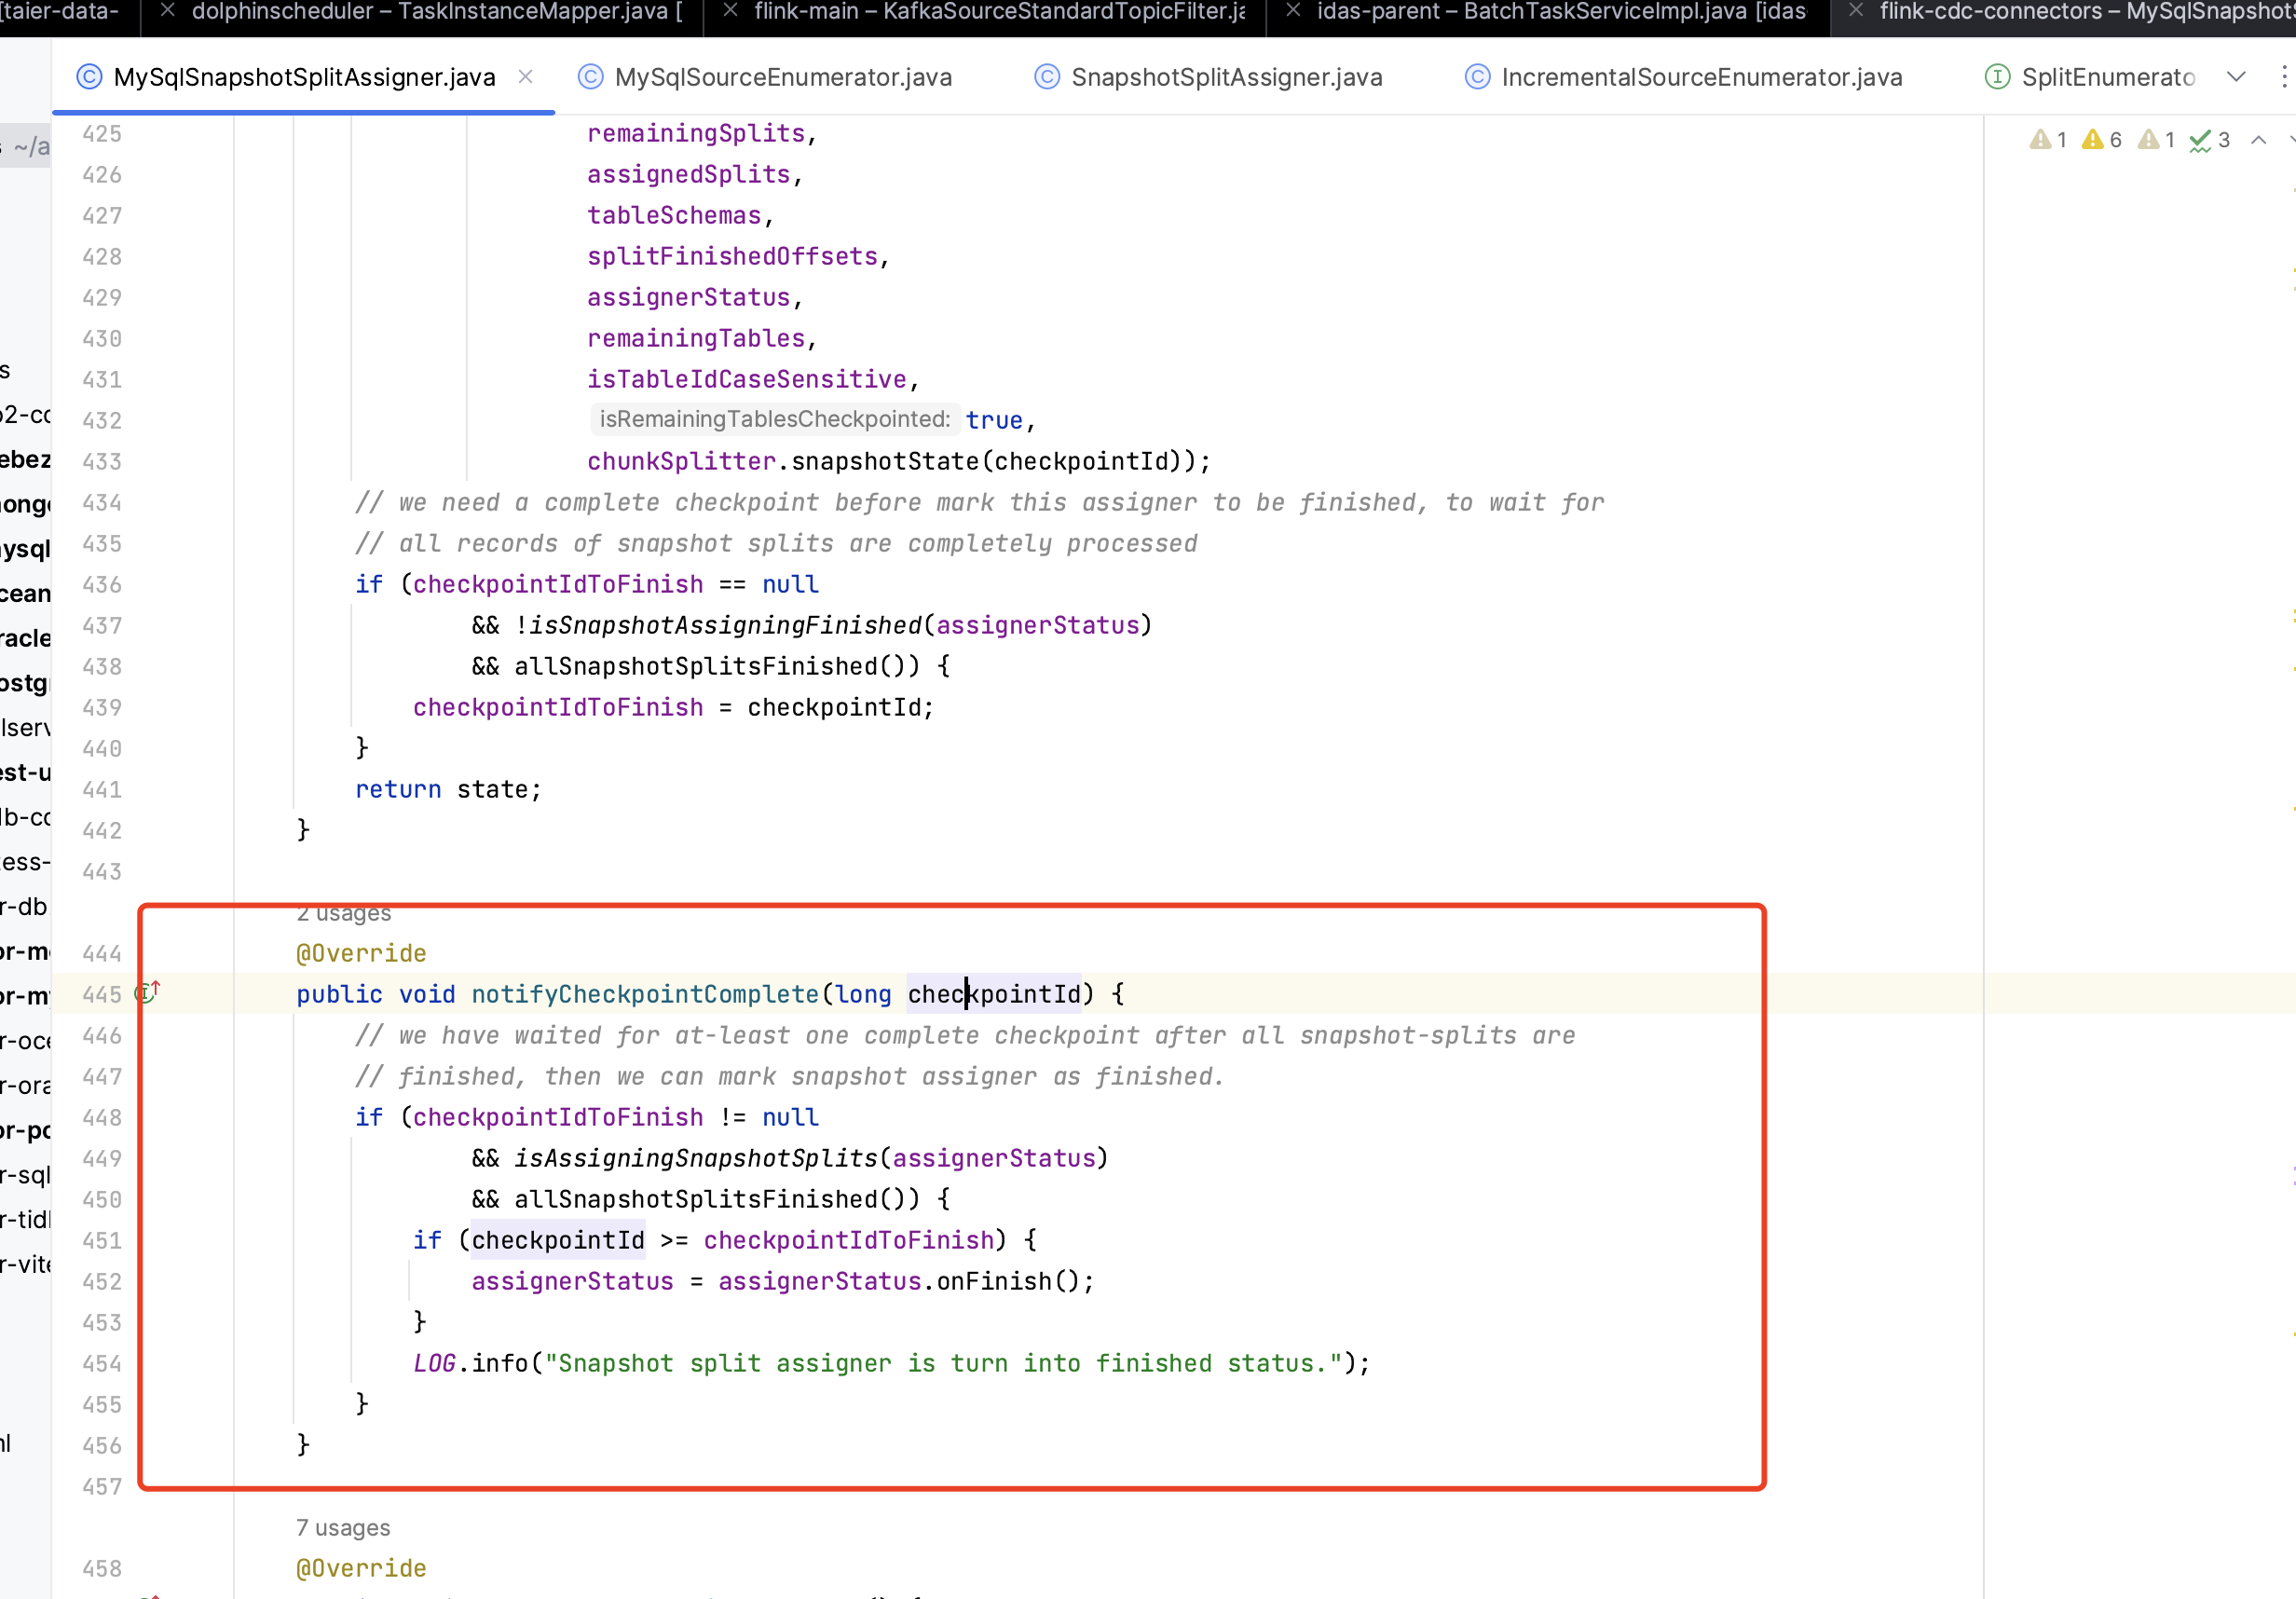
Task: Click the typo check indicator showing 3
Action: point(2210,140)
